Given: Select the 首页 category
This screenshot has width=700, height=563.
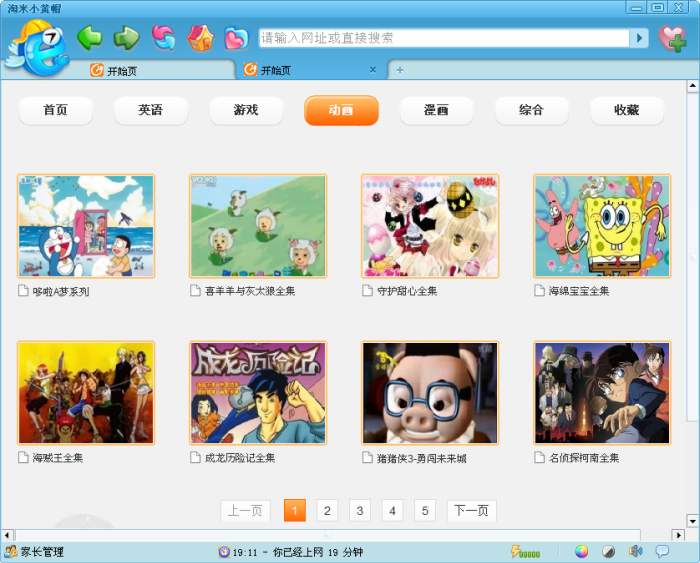Looking at the screenshot, I should [55, 110].
